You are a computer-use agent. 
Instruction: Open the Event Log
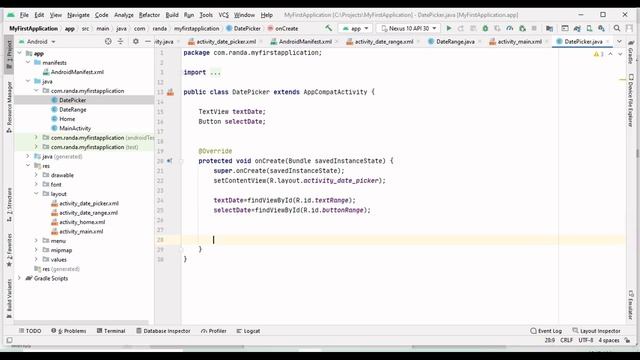[546, 331]
